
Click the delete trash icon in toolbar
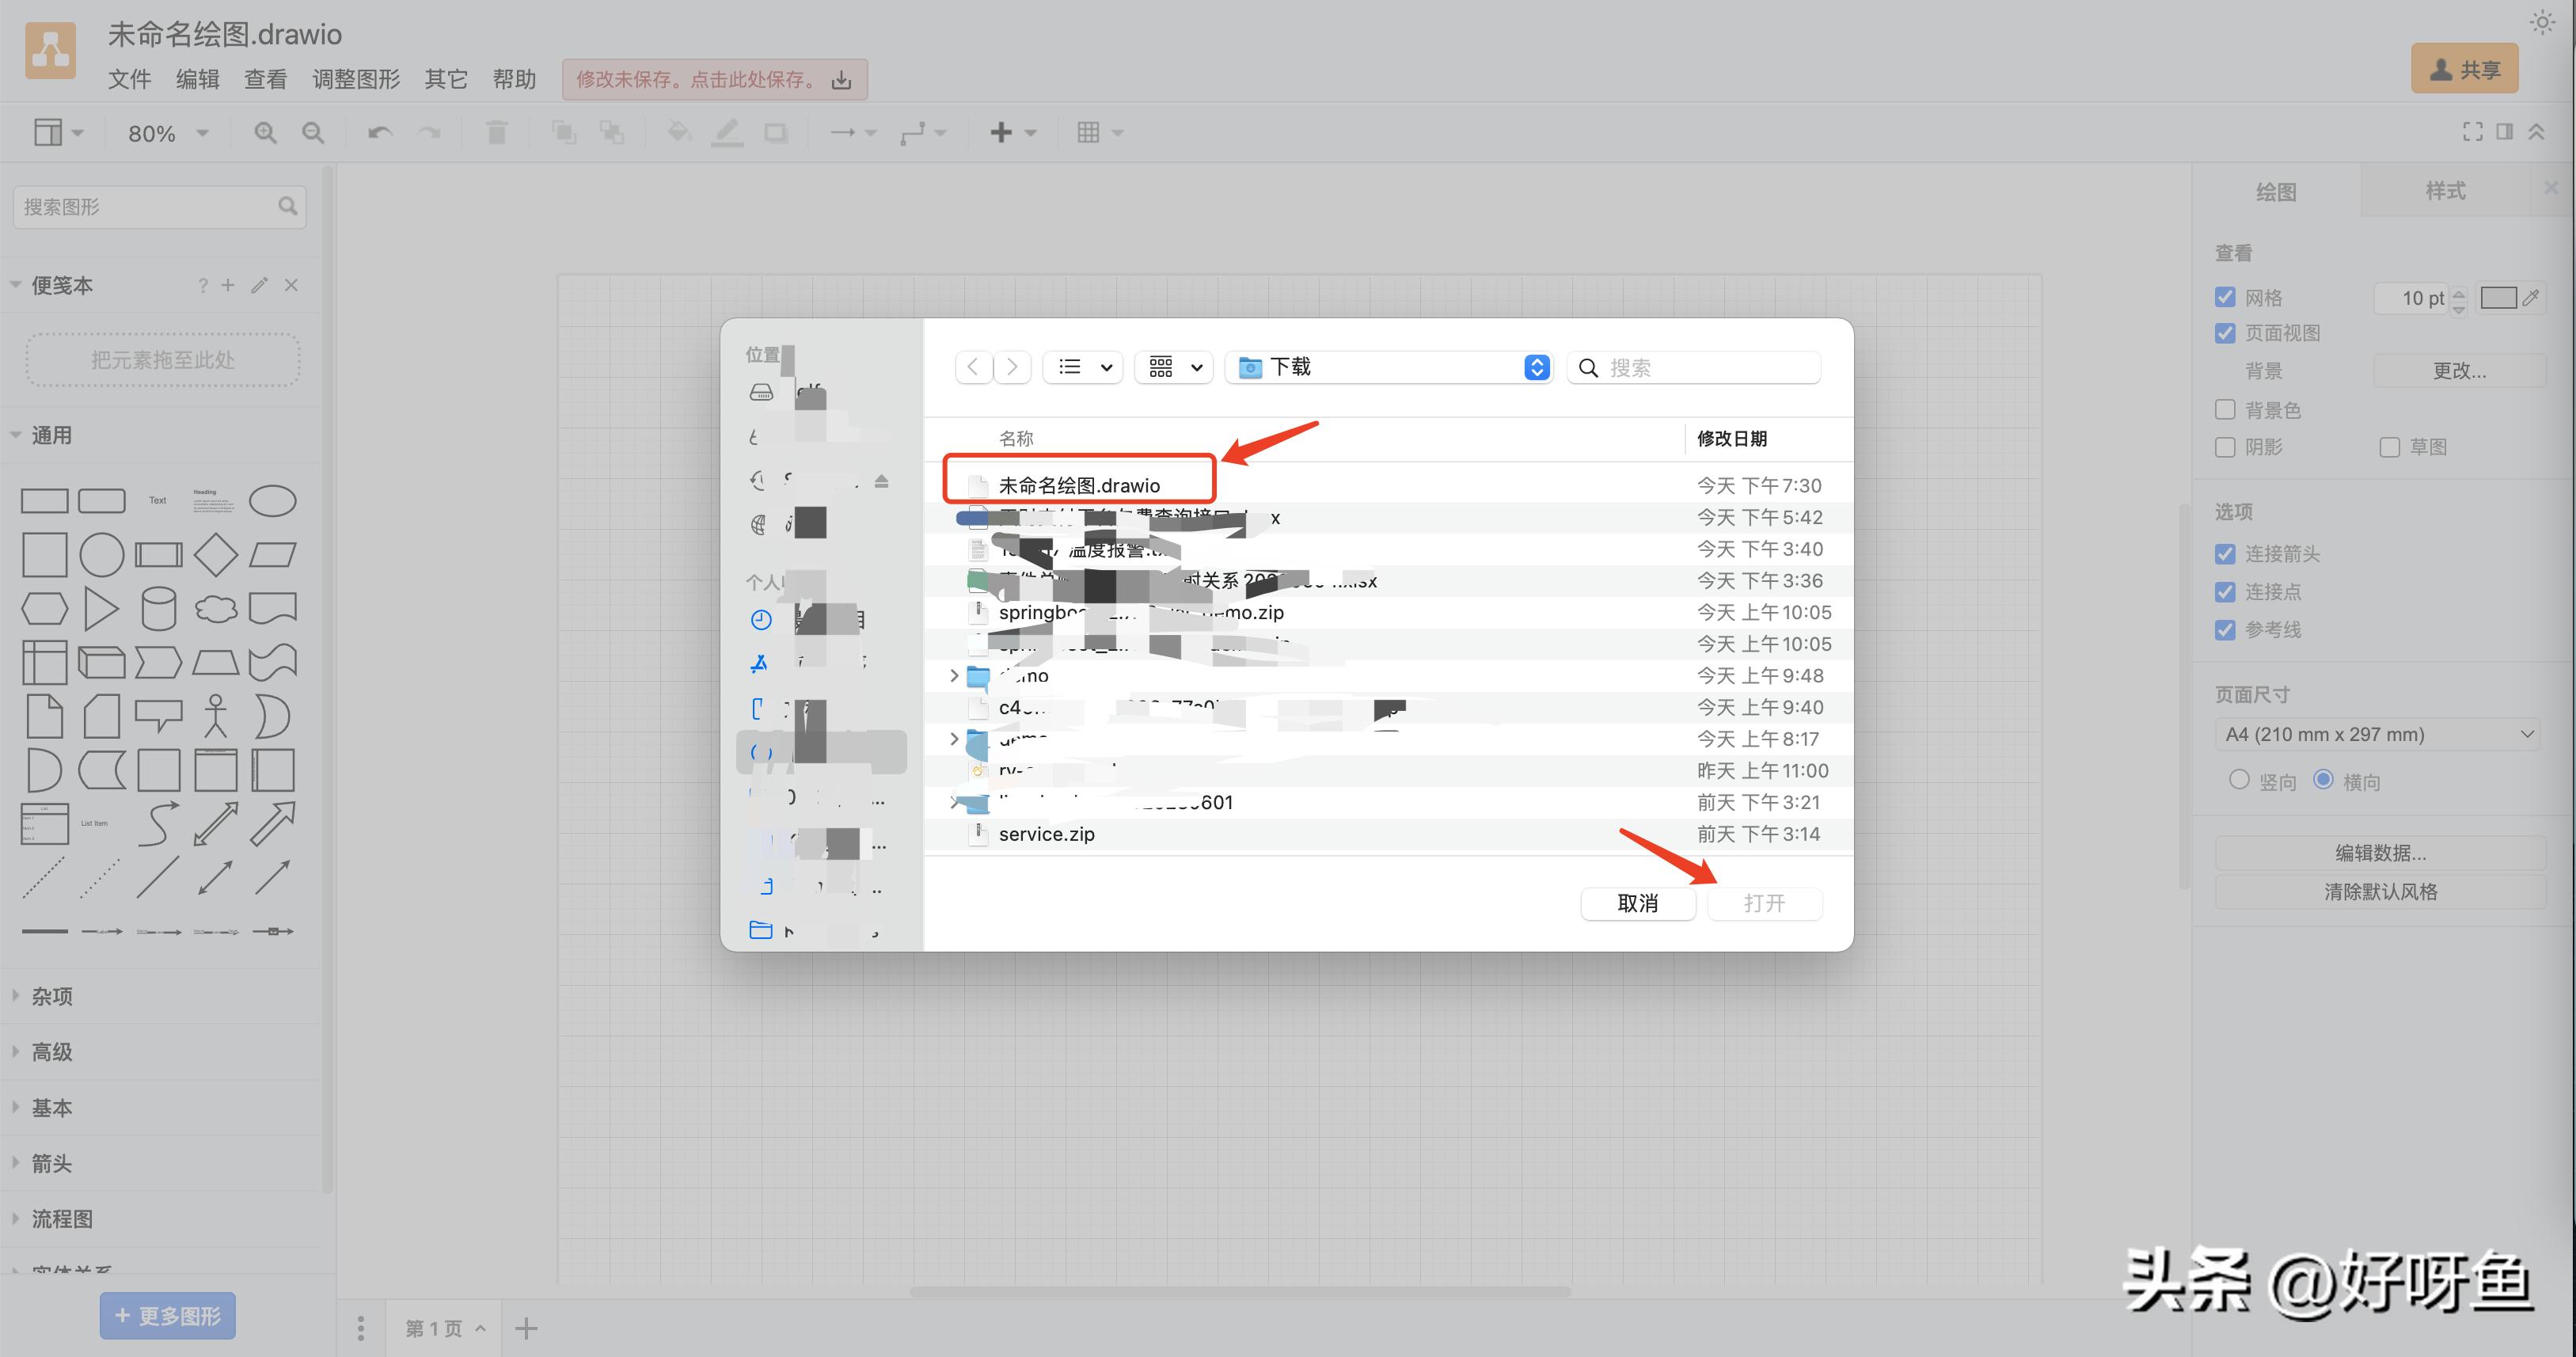496,133
